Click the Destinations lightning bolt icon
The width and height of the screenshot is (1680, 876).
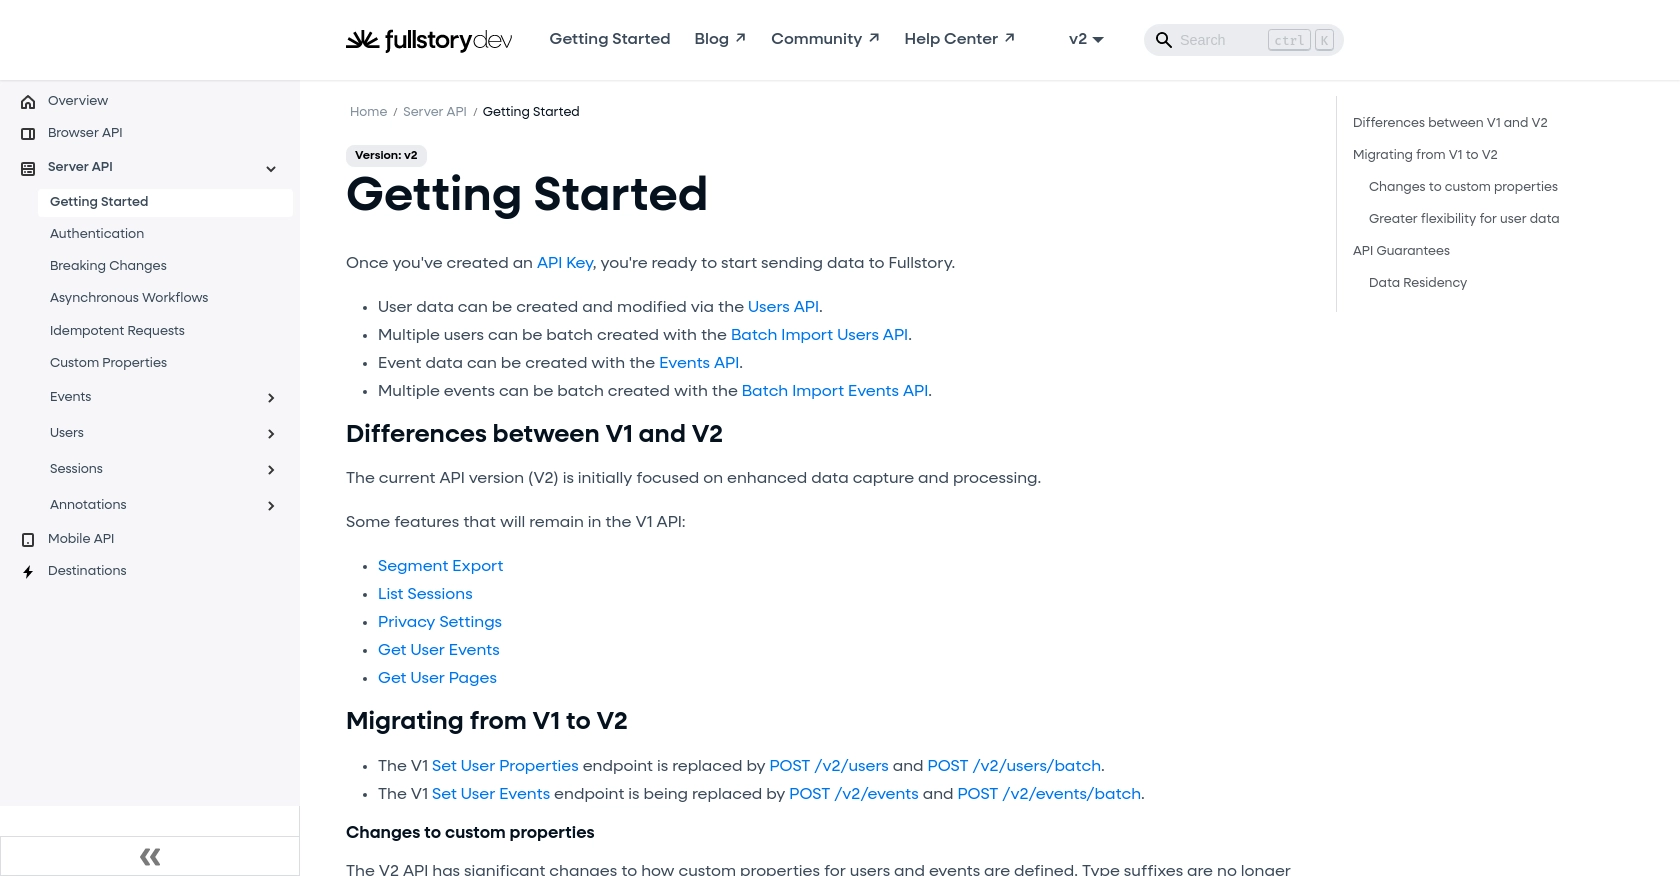28,572
